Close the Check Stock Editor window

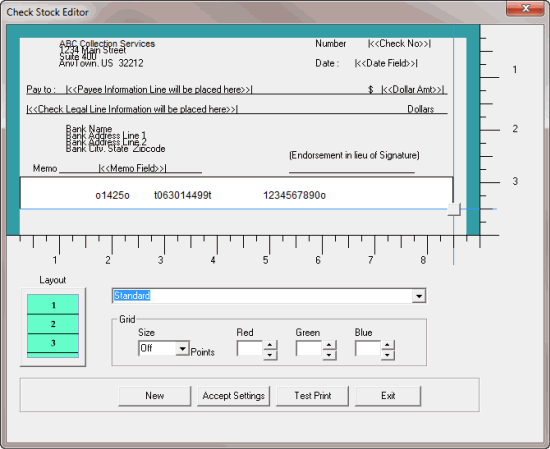525,8
